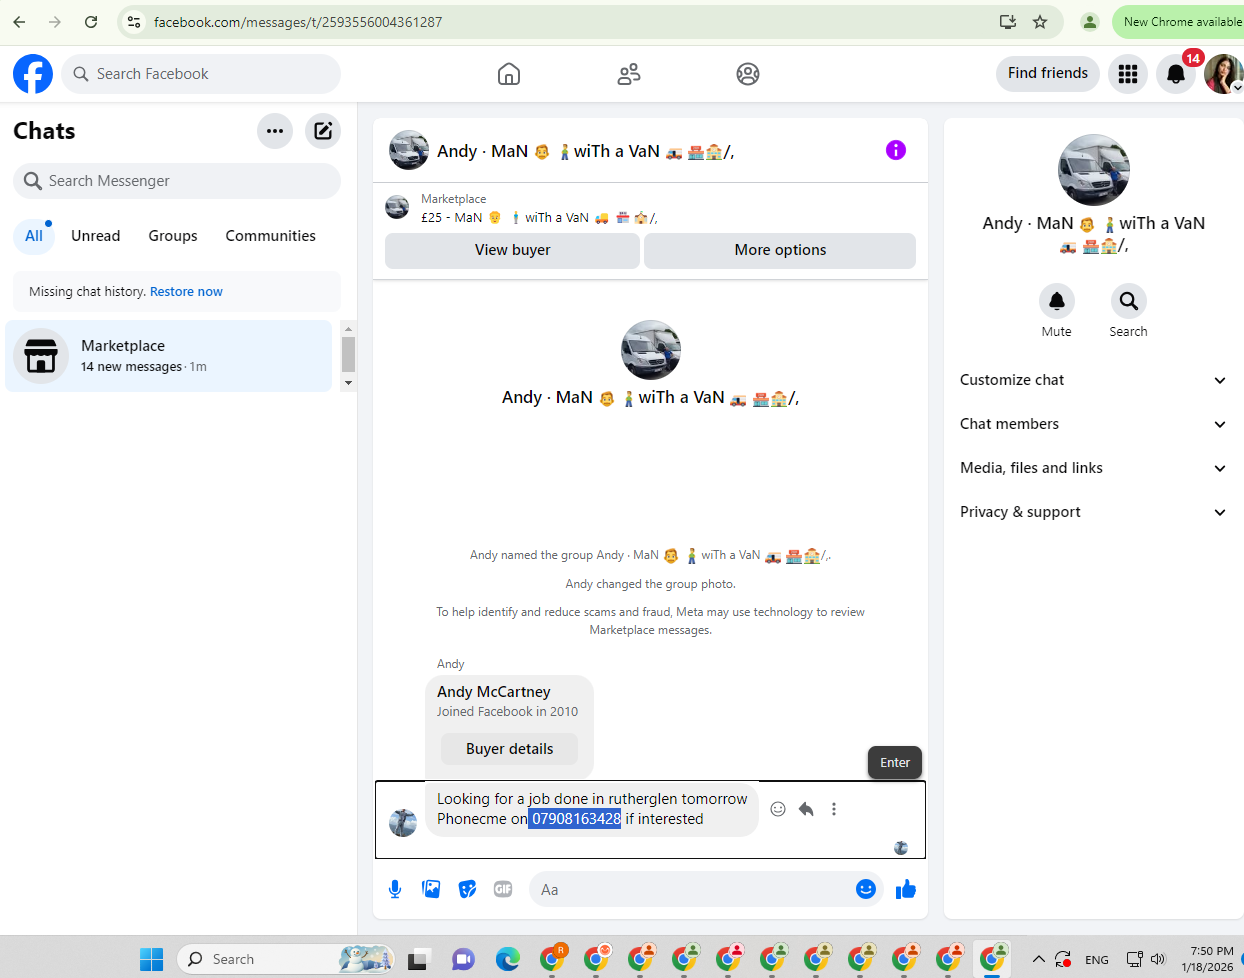The width and height of the screenshot is (1244, 978).
Task: Go to the Home feed icon
Action: click(x=509, y=74)
